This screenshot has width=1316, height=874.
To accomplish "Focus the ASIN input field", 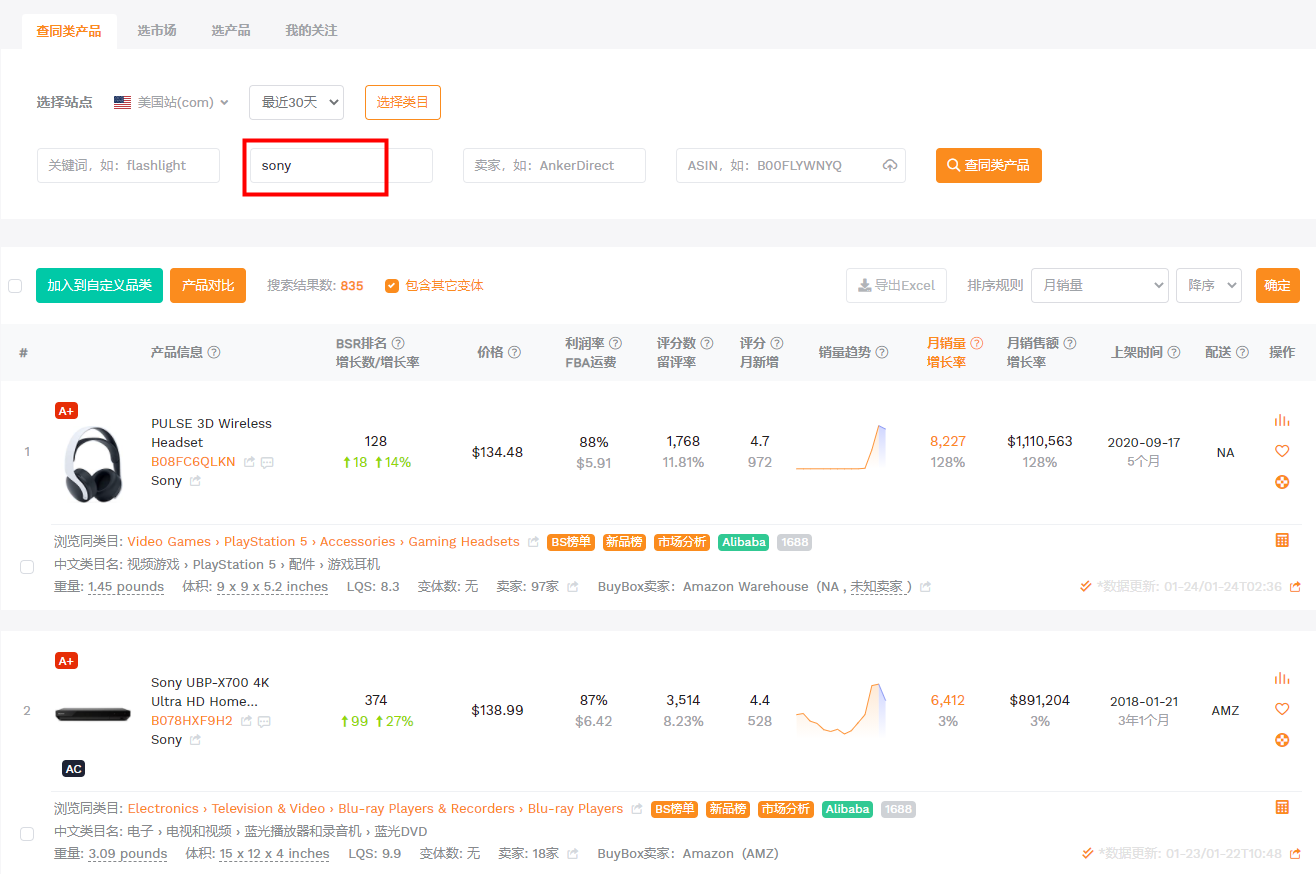I will tap(790, 165).
